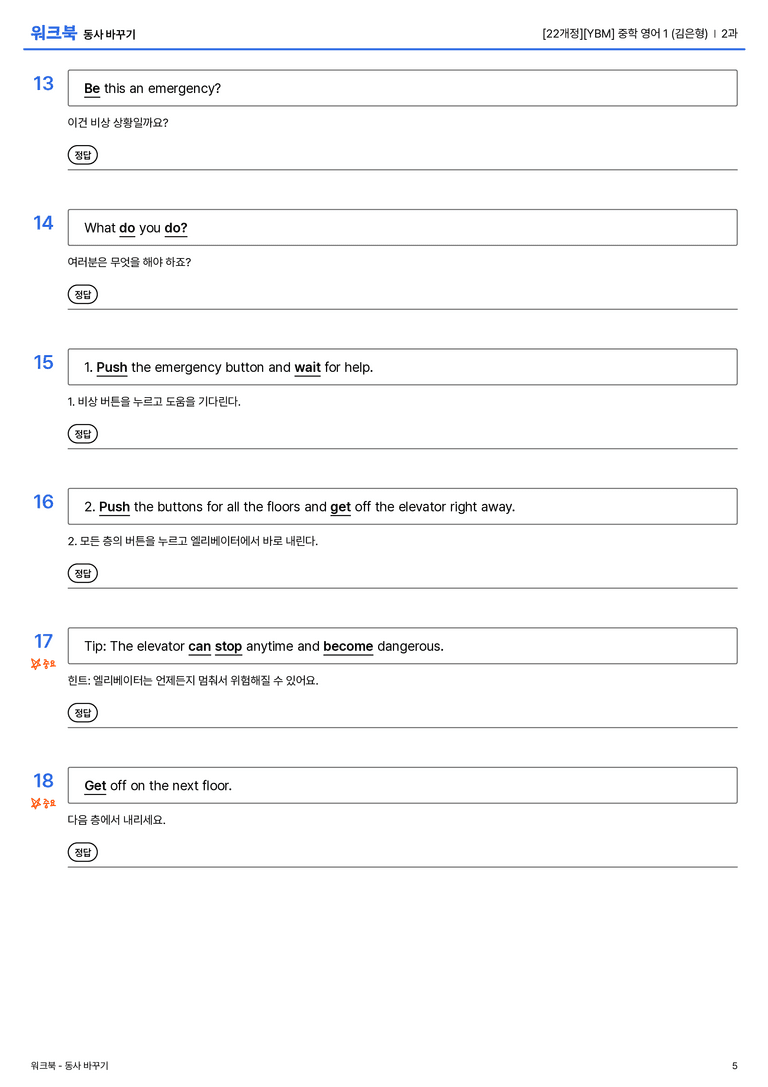768x1087 pixels.
Task: Click the 정답 badge under question 16
Action: pyautogui.click(x=82, y=573)
